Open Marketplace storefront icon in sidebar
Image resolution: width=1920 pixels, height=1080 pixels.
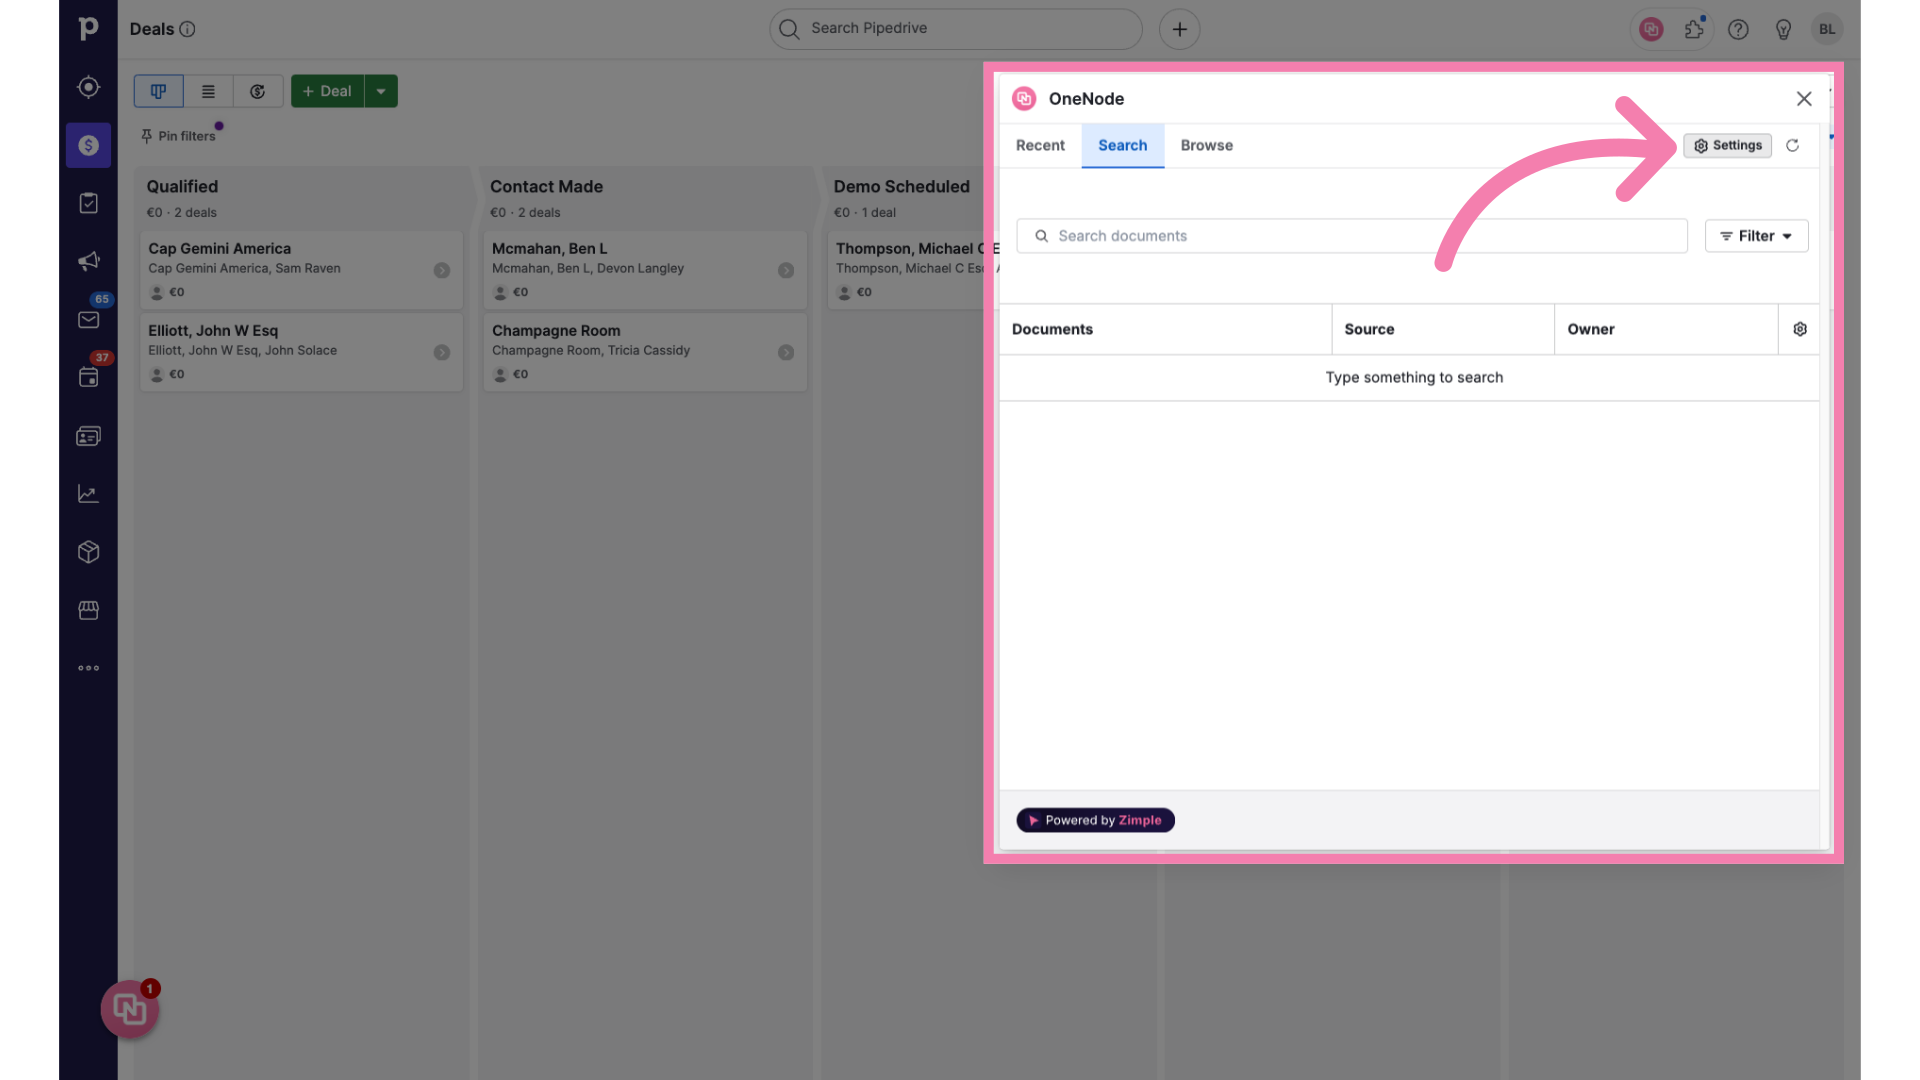88,610
